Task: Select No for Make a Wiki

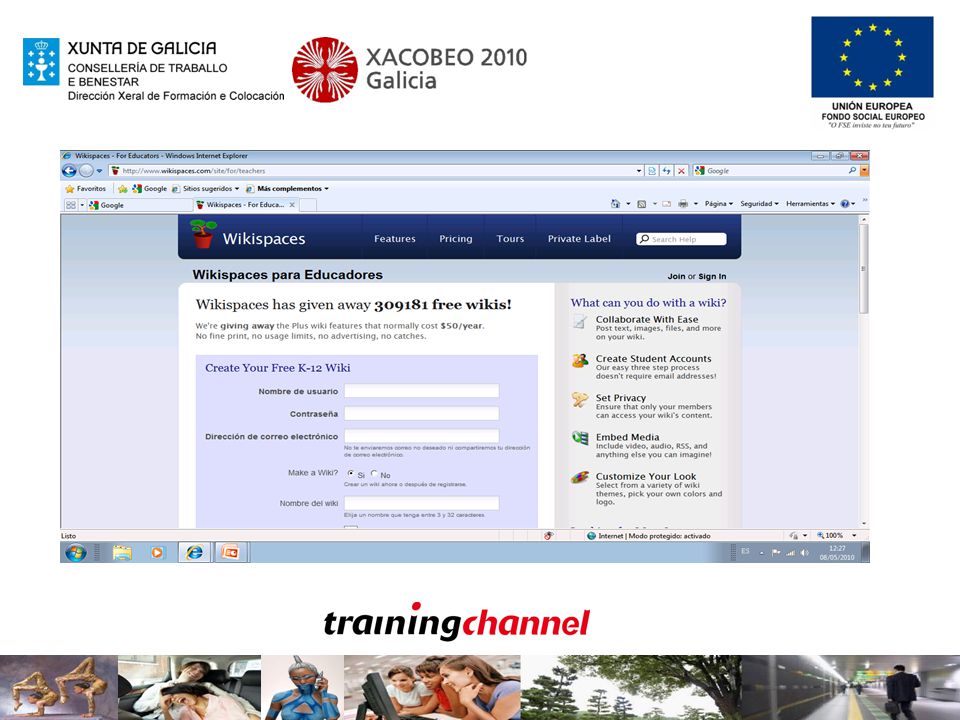Action: coord(374,474)
